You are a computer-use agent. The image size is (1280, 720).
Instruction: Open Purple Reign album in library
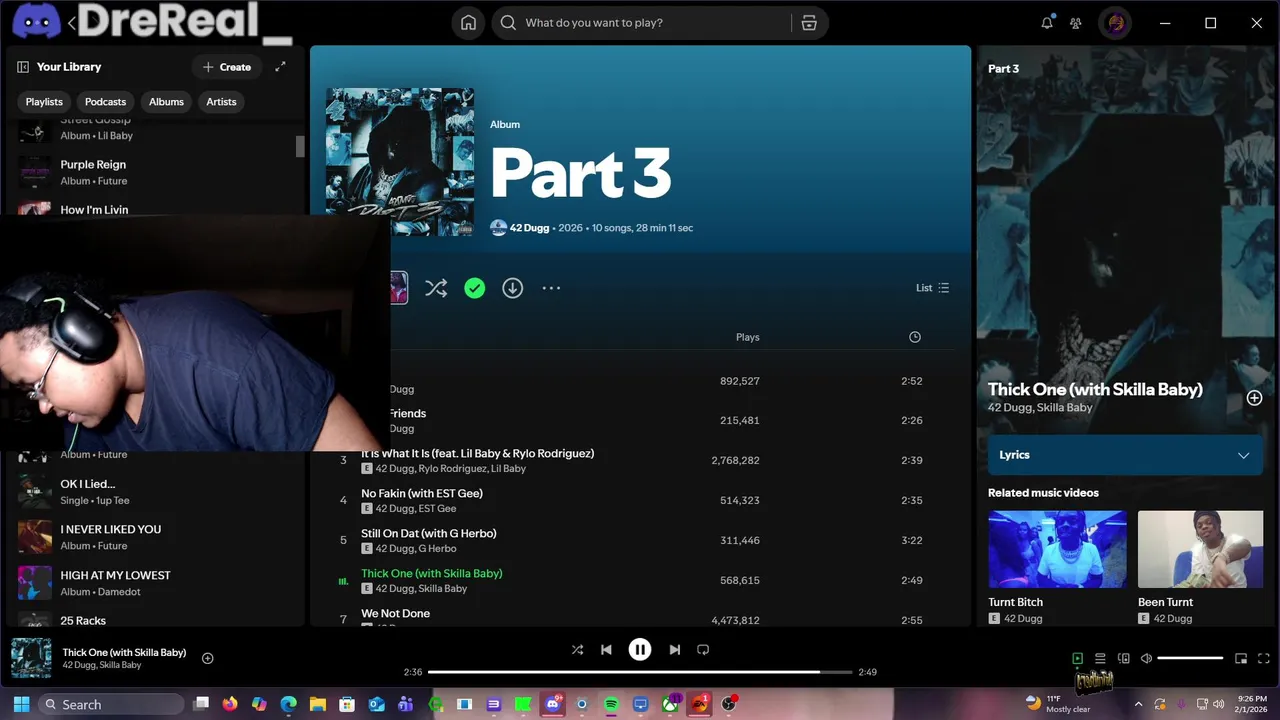155,172
